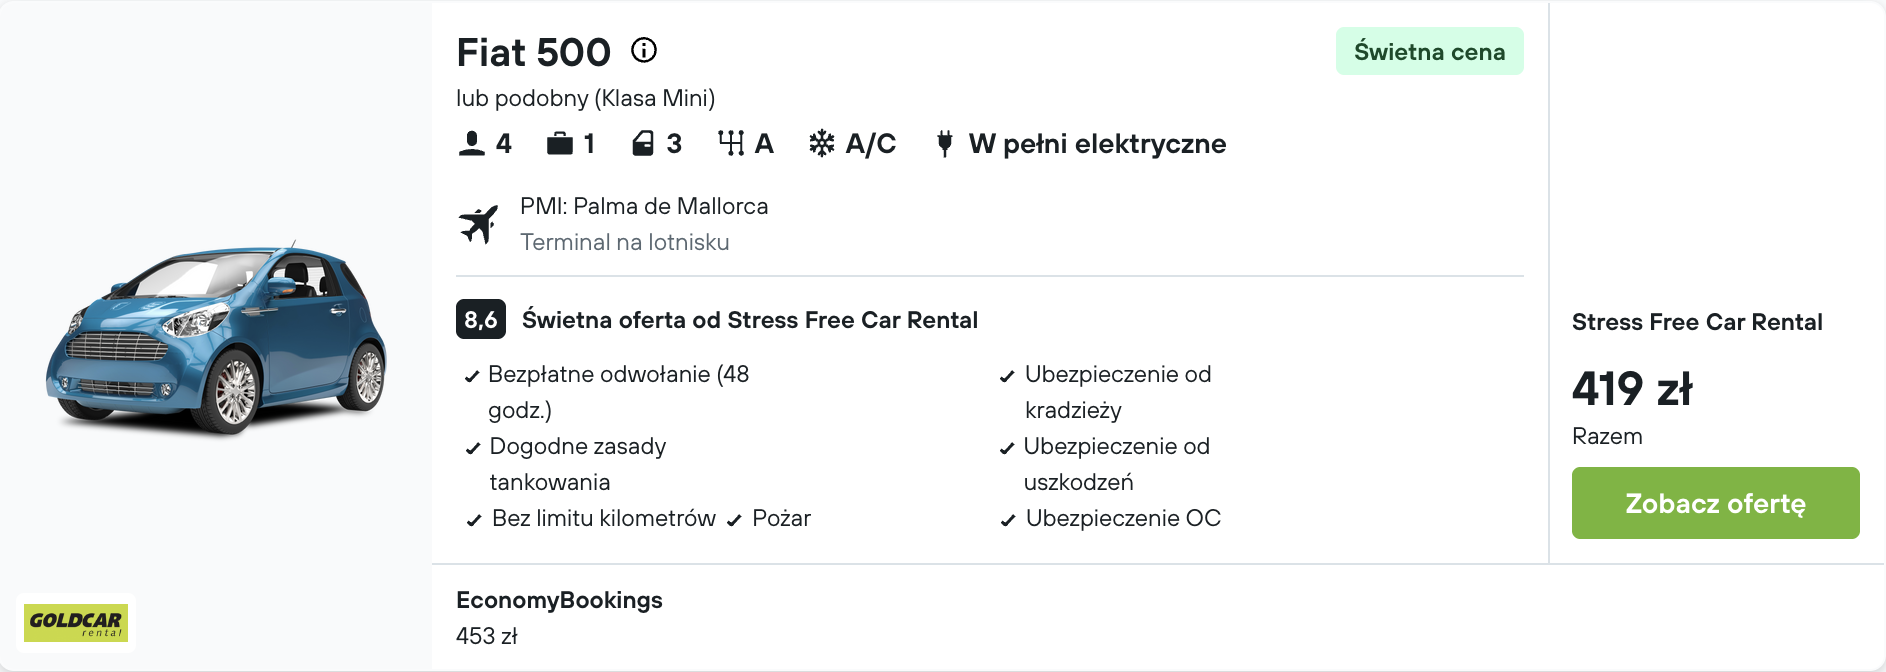Open the Terminal na lotnisku link

pyautogui.click(x=624, y=242)
